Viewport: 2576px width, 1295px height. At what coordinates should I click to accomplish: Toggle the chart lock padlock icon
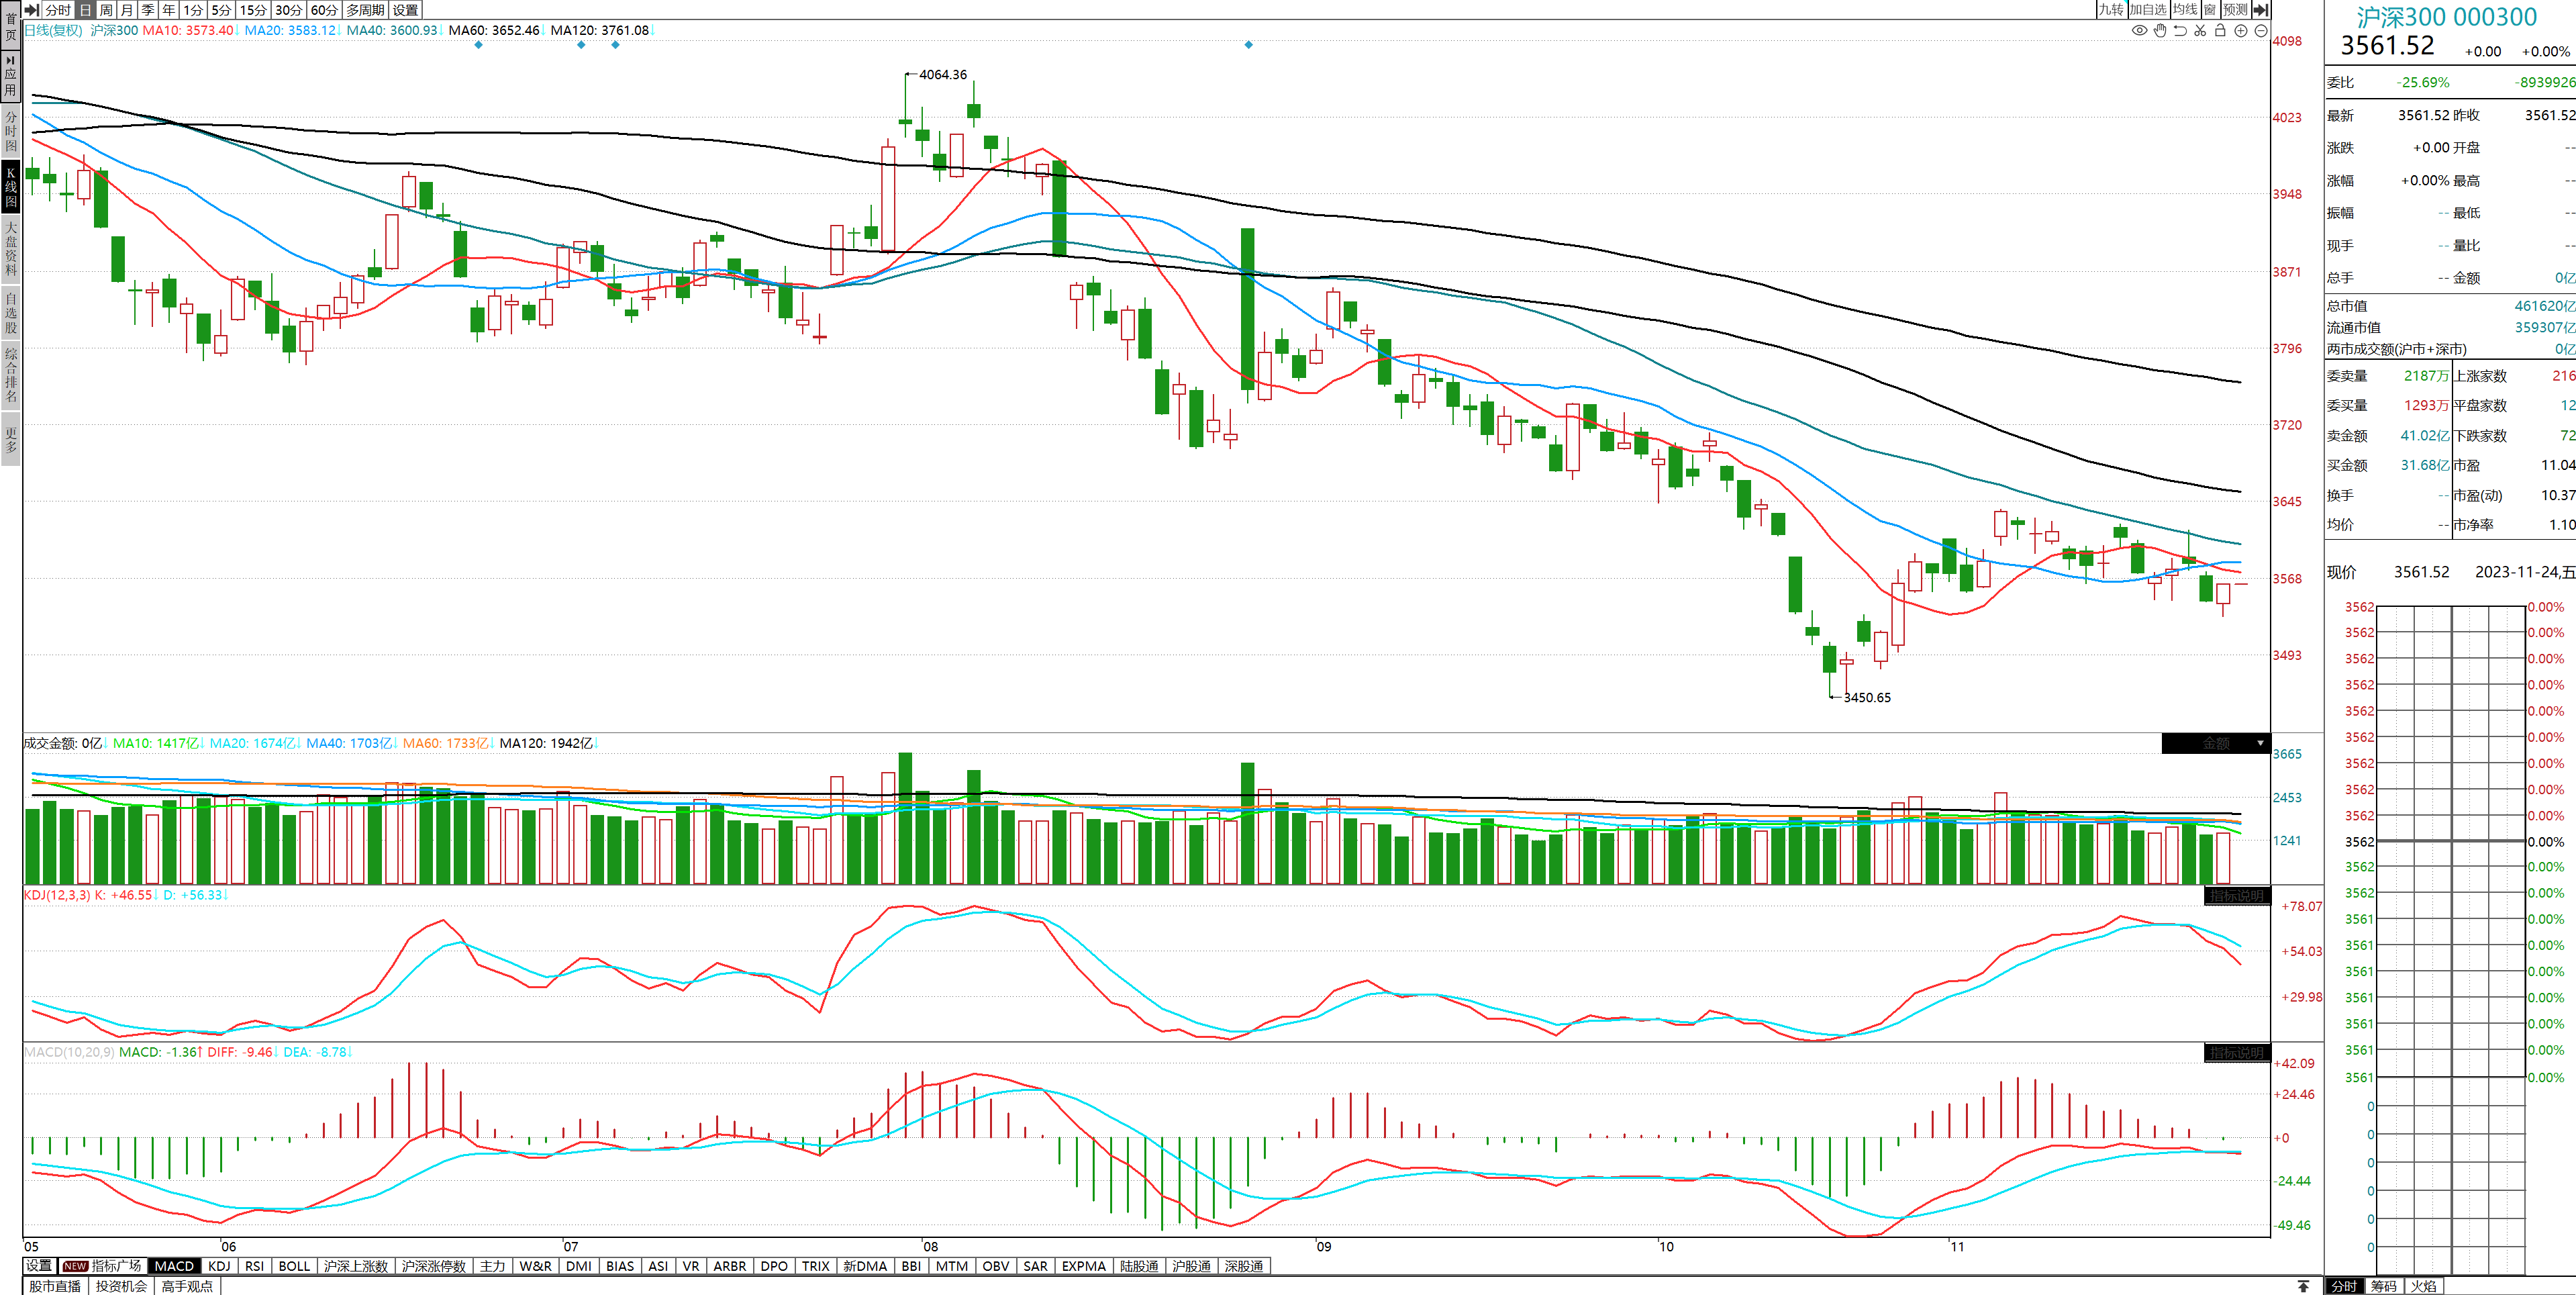coord(2220,31)
